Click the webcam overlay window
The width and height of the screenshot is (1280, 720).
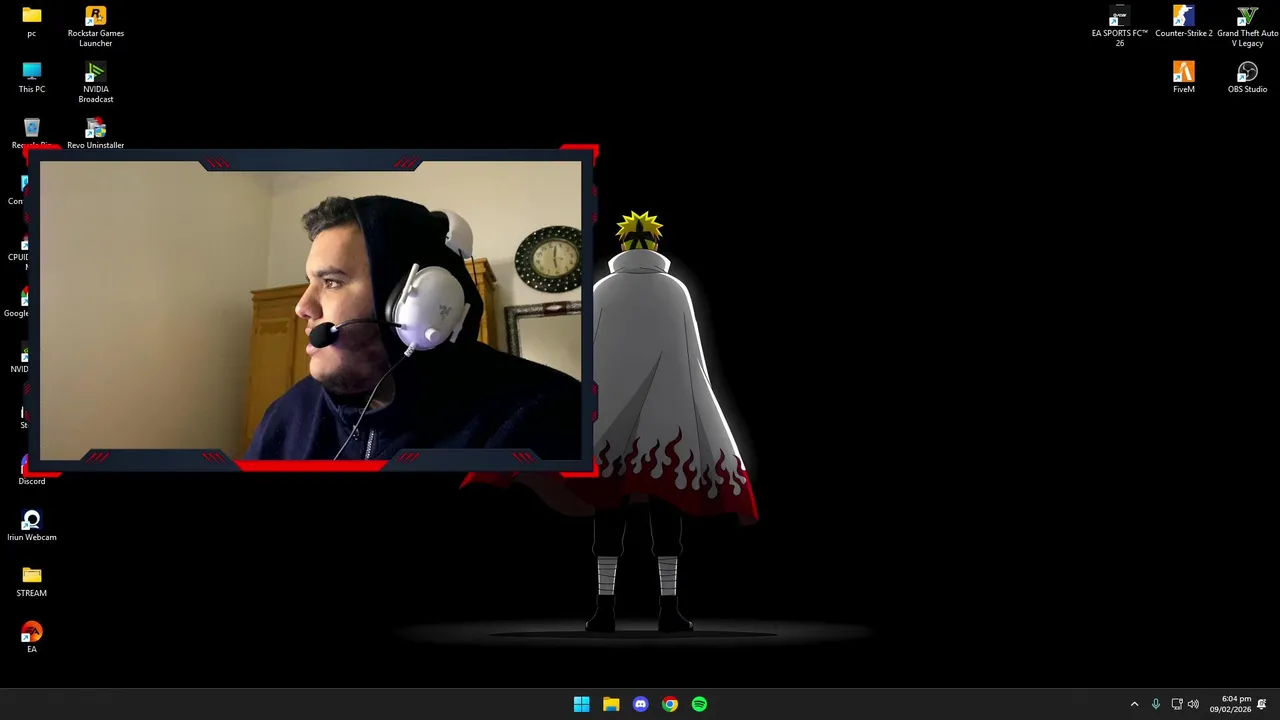tap(311, 310)
